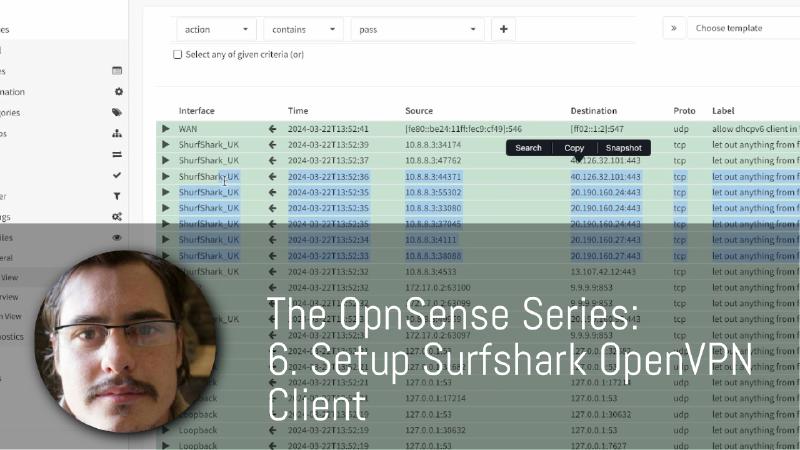Open the 'pass' value dropdown
This screenshot has height=450, width=800.
pyautogui.click(x=417, y=30)
